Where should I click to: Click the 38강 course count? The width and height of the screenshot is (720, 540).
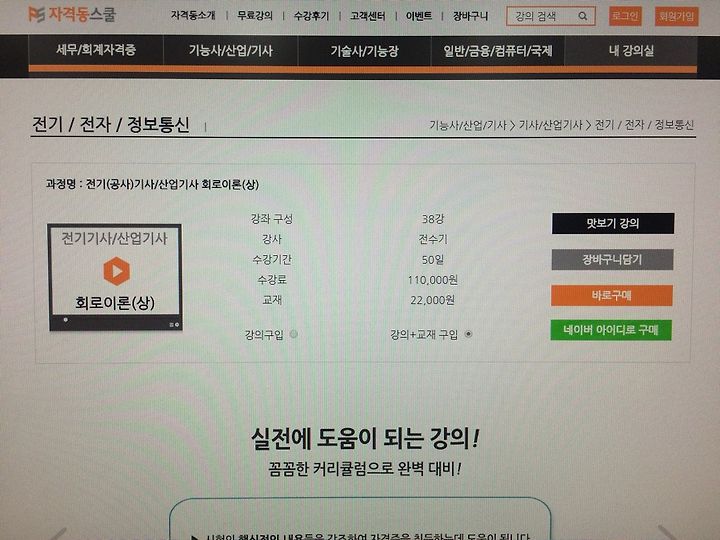433,219
